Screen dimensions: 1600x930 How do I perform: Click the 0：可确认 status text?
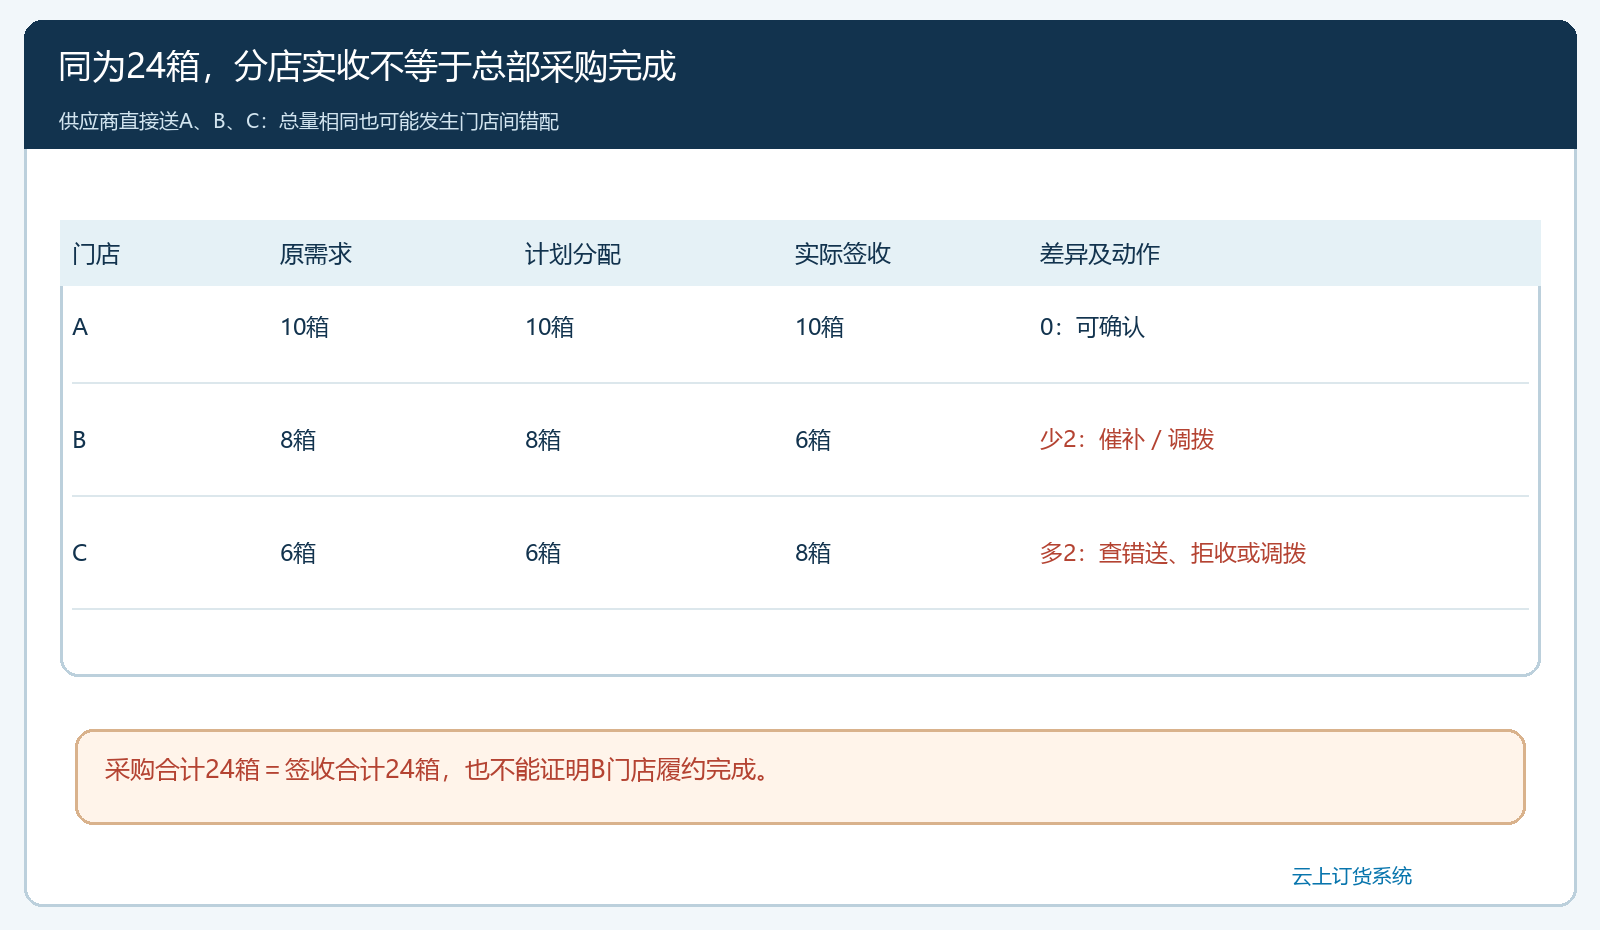point(1092,327)
